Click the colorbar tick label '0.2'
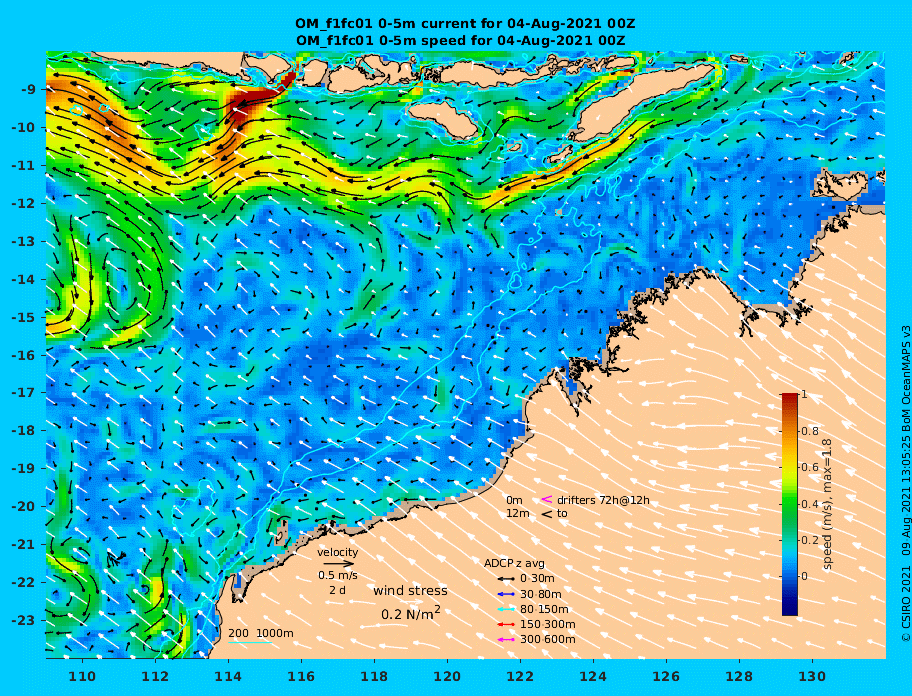 810,540
